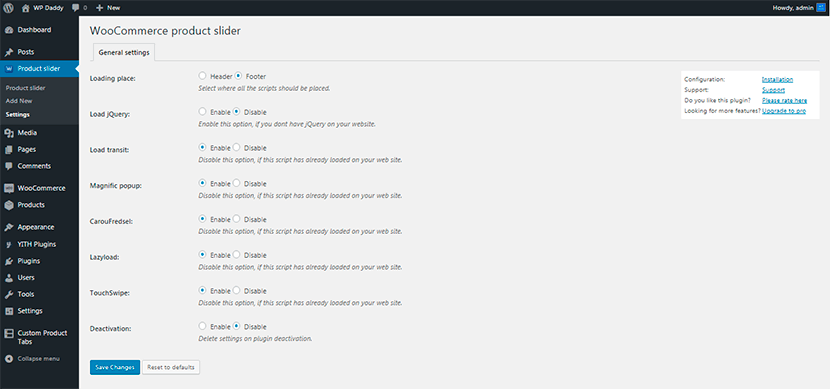Click Please rate here link
This screenshot has height=389, width=830.
tap(784, 101)
